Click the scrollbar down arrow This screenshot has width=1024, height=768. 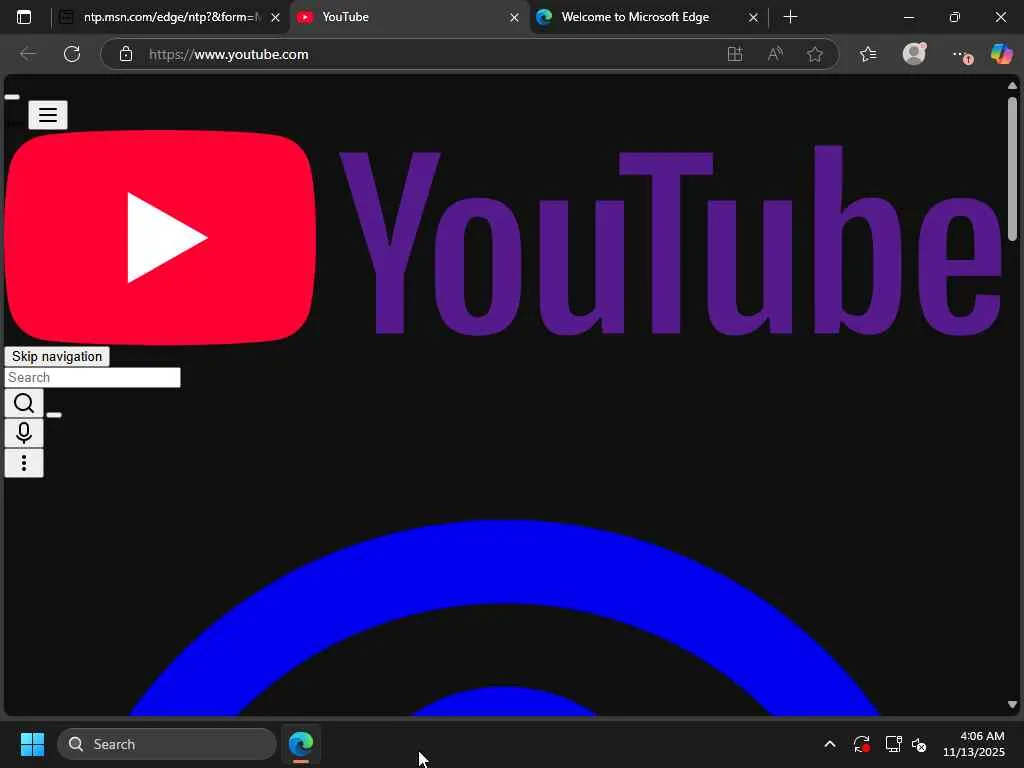coord(1012,704)
